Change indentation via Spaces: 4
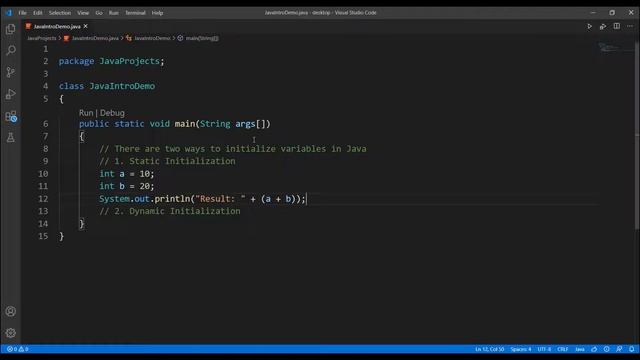Image resolution: width=640 pixels, height=360 pixels. 521,349
